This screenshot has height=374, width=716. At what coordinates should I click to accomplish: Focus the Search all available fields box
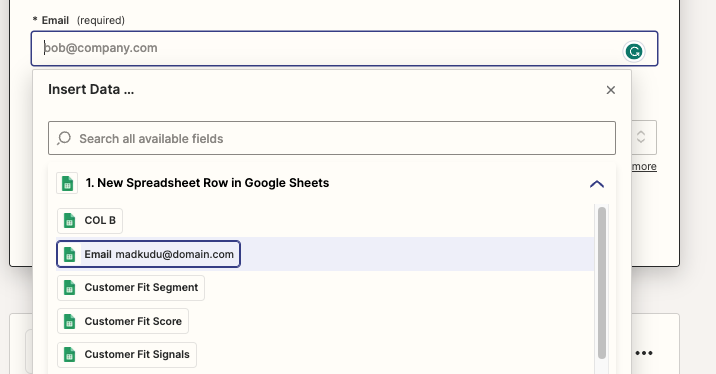coord(332,138)
